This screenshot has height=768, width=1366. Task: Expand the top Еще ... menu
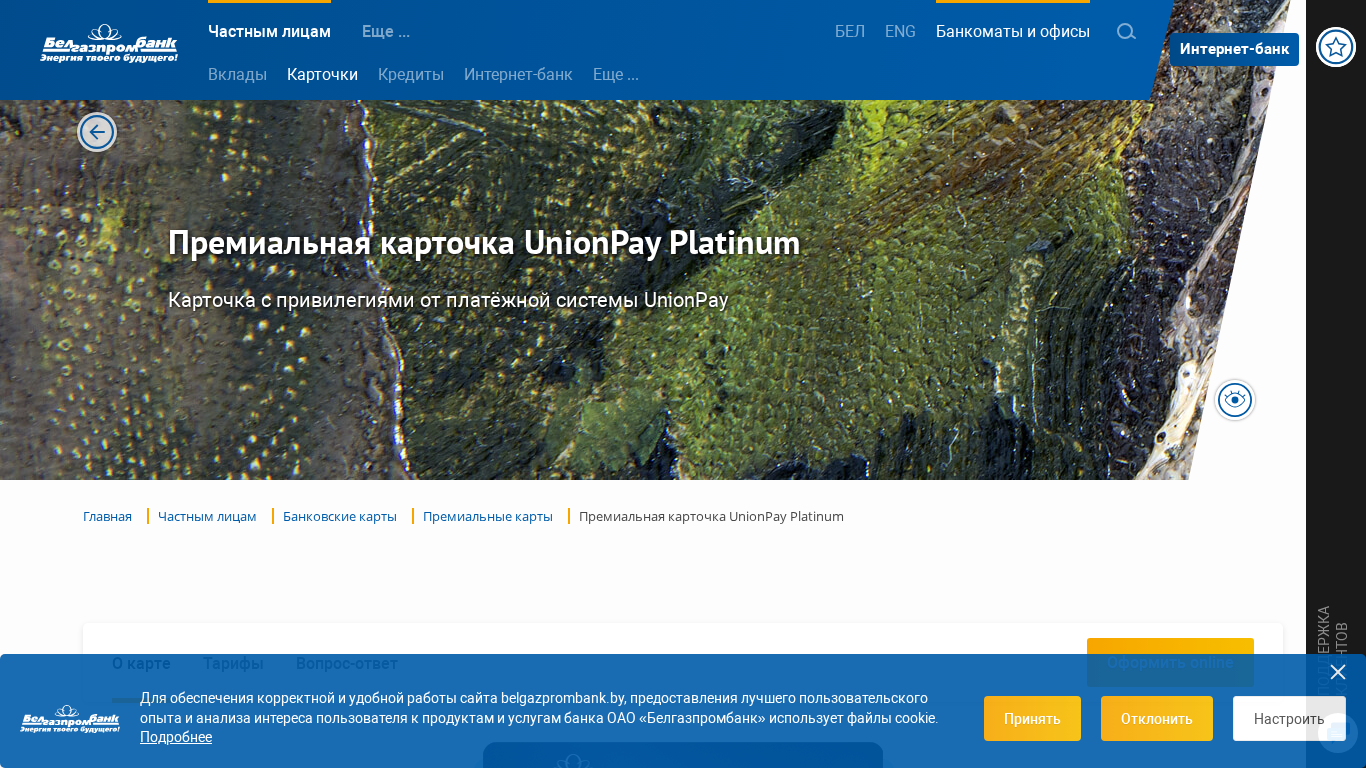click(386, 31)
